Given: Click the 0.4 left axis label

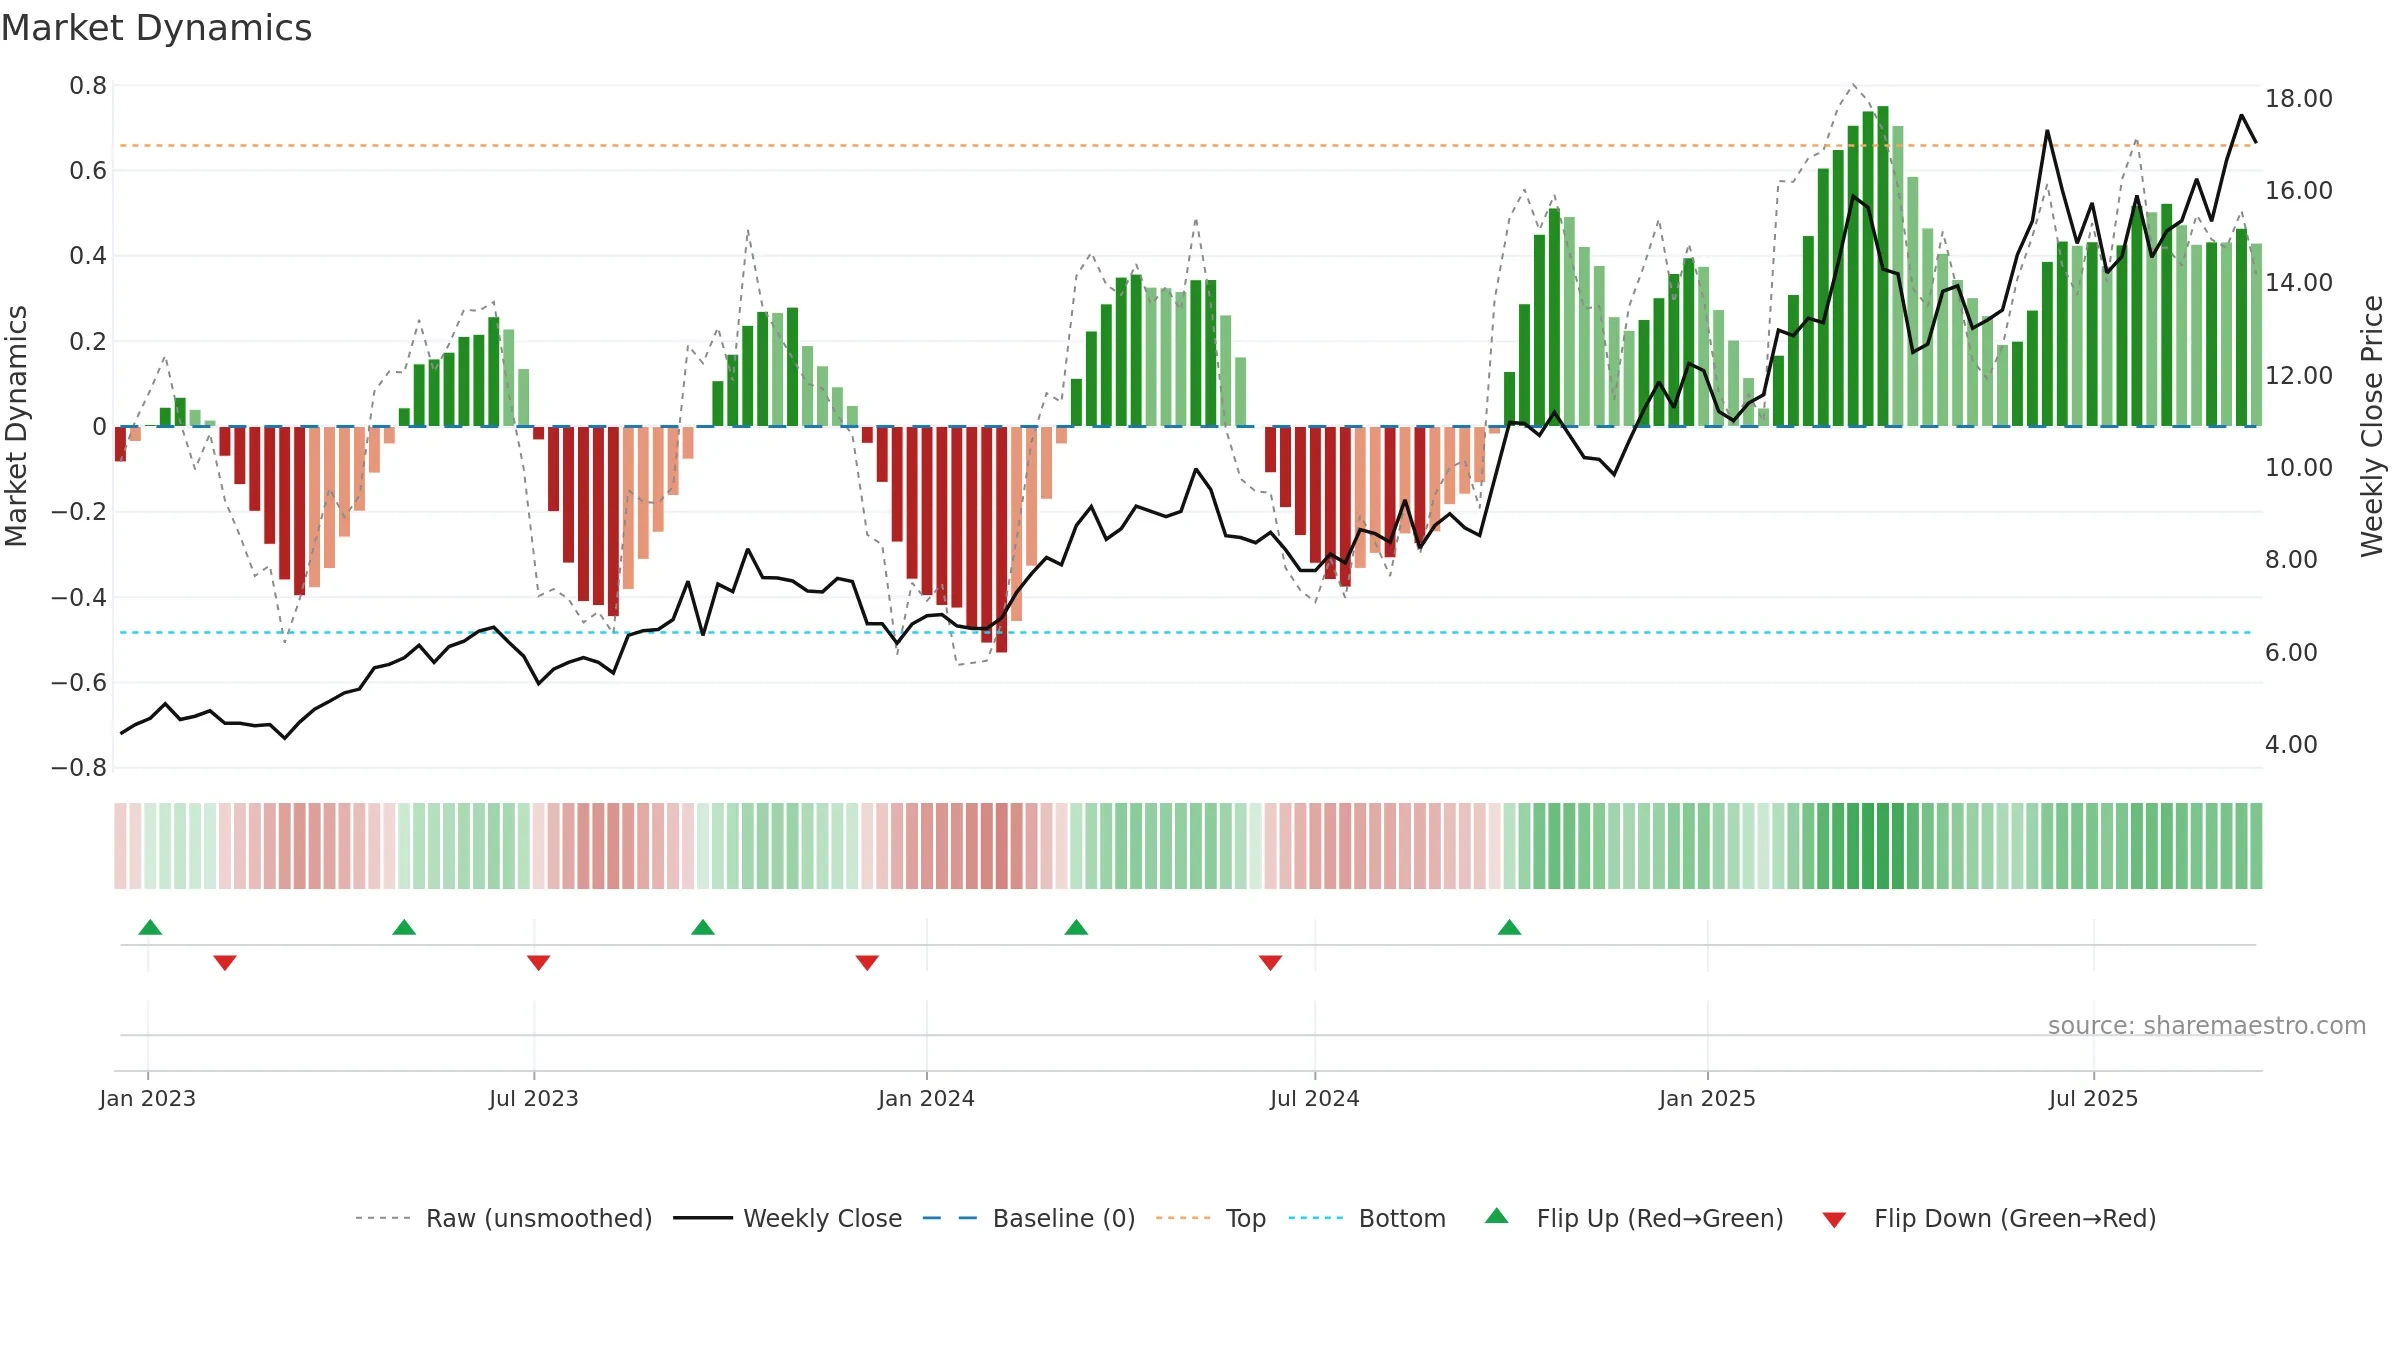Looking at the screenshot, I should [88, 256].
